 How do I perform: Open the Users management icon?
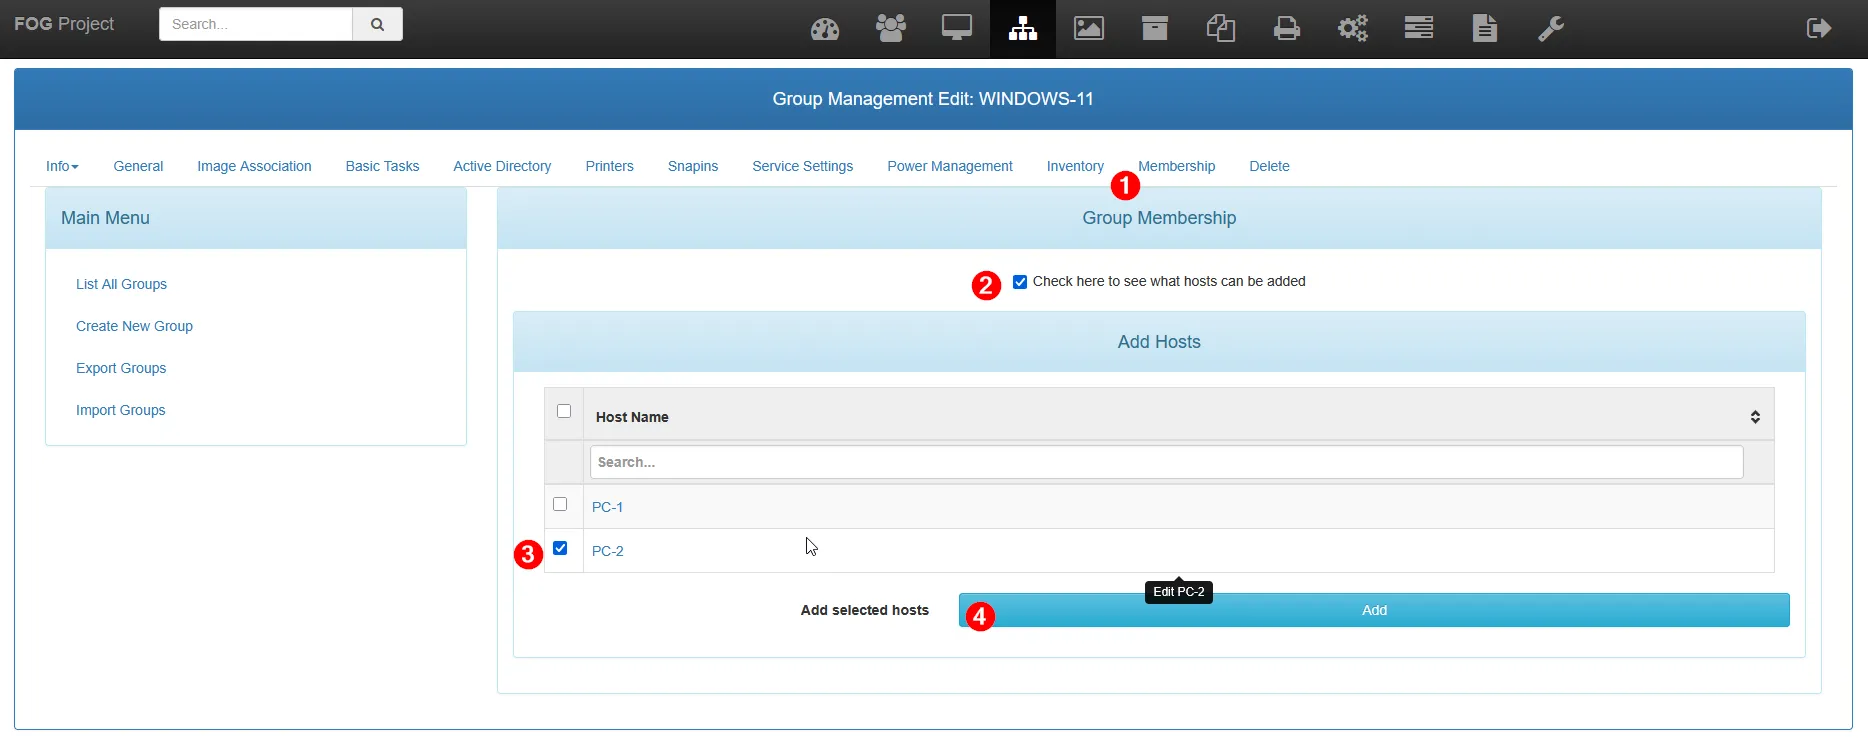pyautogui.click(x=890, y=29)
